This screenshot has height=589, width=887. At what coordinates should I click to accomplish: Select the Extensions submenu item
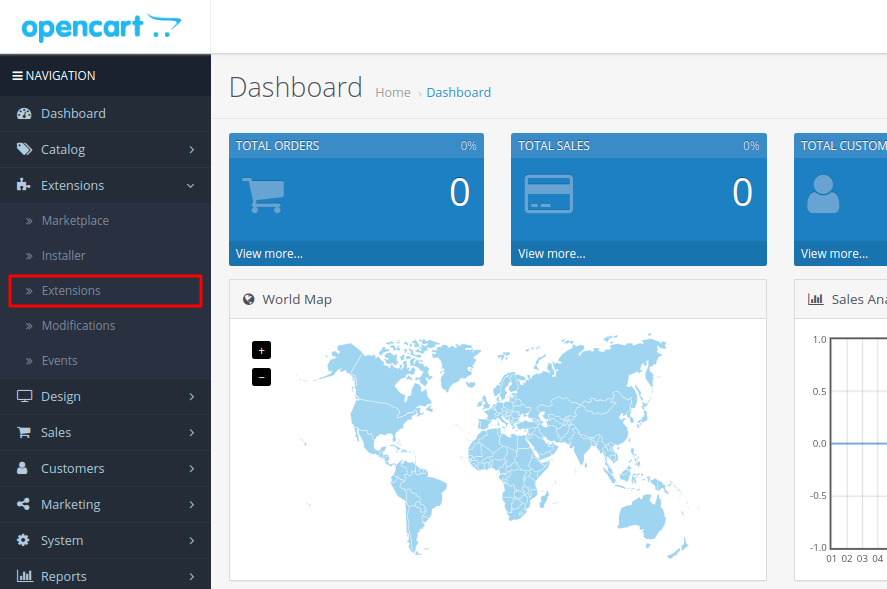pyautogui.click(x=105, y=291)
